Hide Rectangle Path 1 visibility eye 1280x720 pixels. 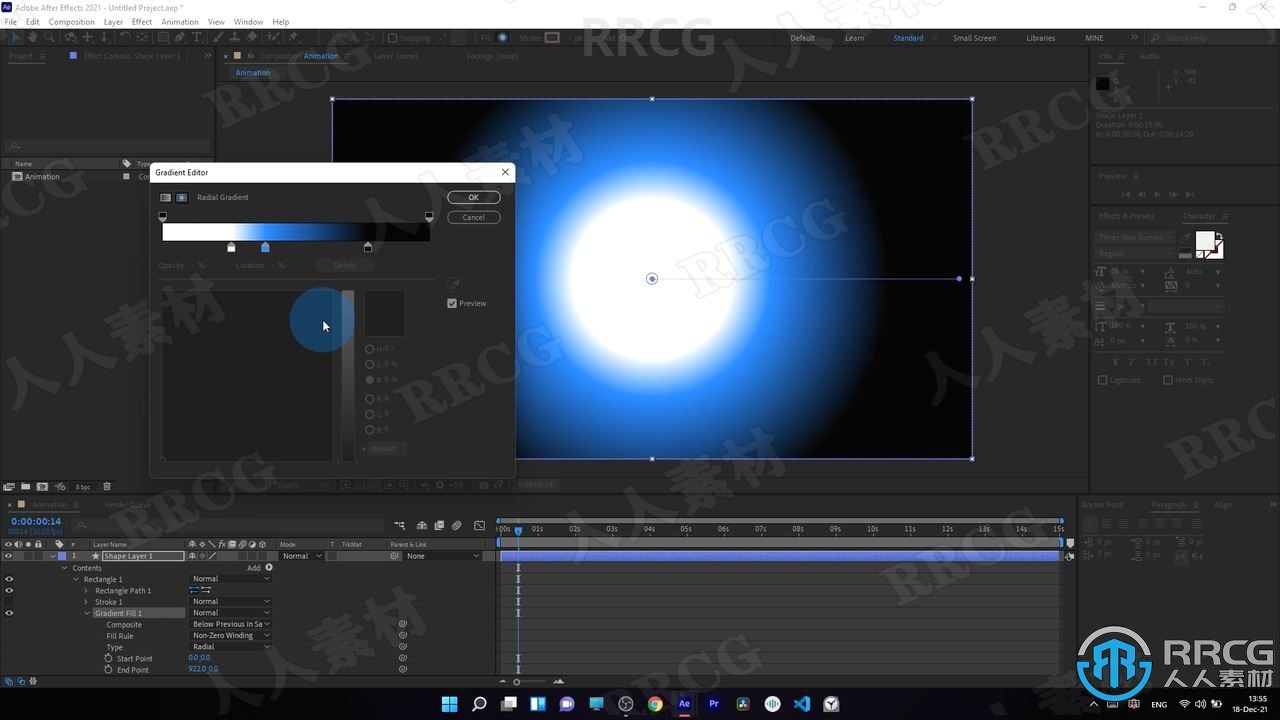point(9,590)
